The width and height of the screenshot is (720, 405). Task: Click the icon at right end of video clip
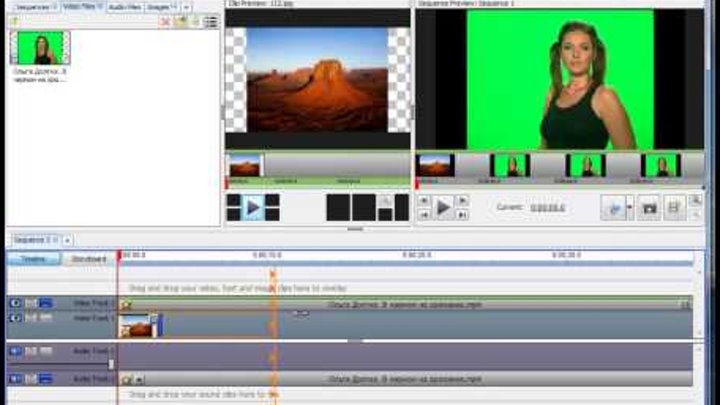[x=685, y=304]
